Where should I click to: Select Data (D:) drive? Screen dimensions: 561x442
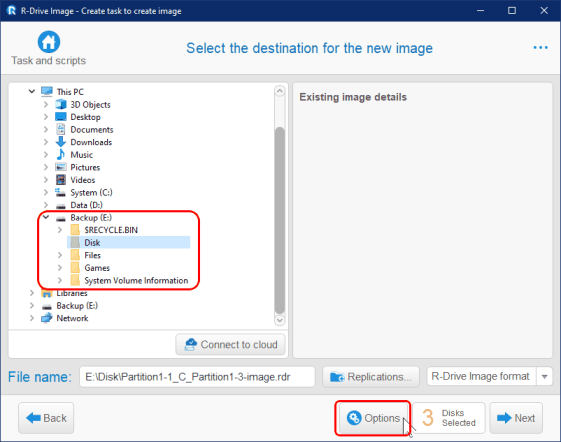(86, 205)
